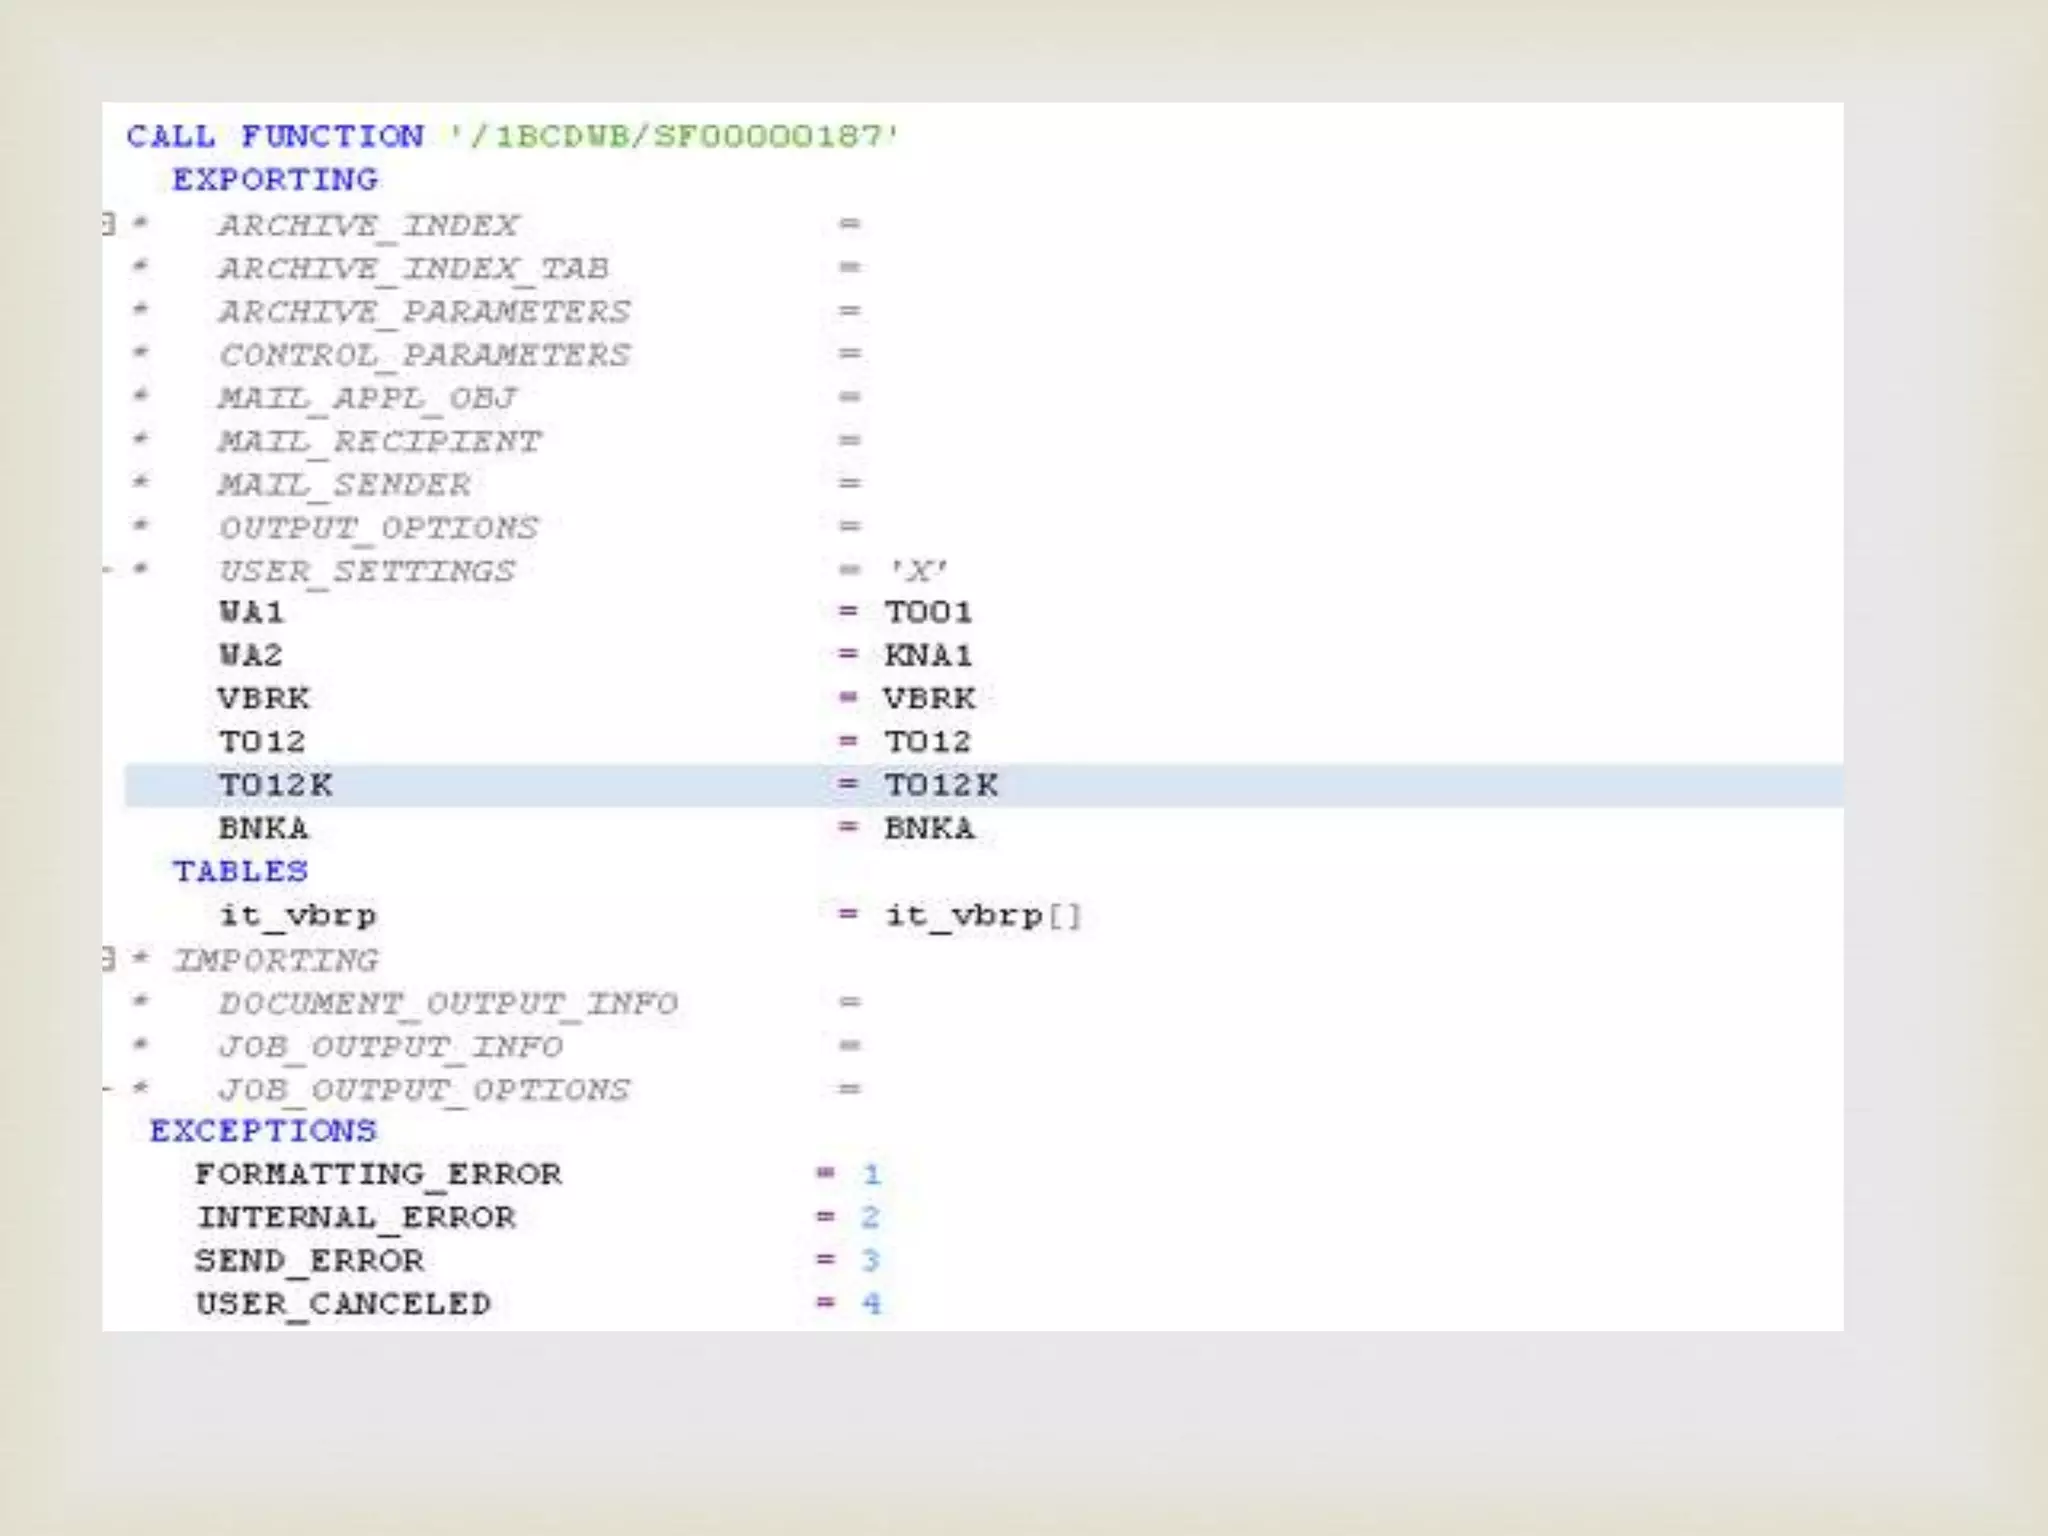The width and height of the screenshot is (2048, 1536).
Task: Click the highlighted T012K parameter line
Action: [275, 785]
